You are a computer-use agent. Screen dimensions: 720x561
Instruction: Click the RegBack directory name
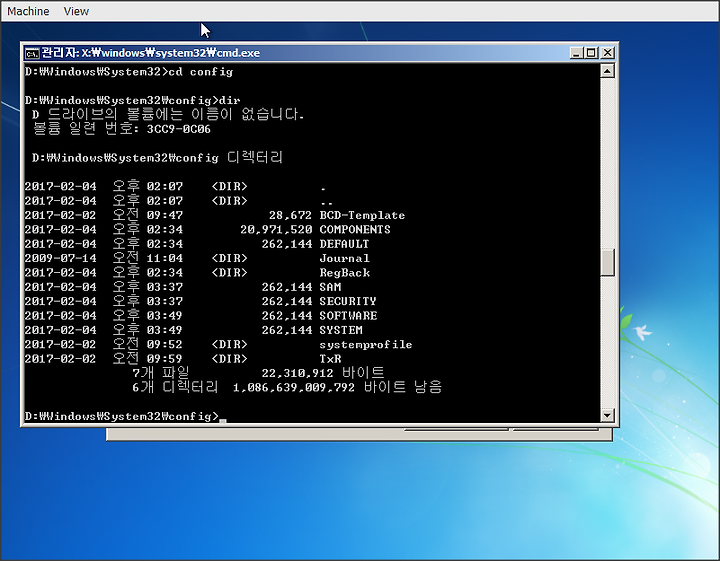click(x=344, y=273)
